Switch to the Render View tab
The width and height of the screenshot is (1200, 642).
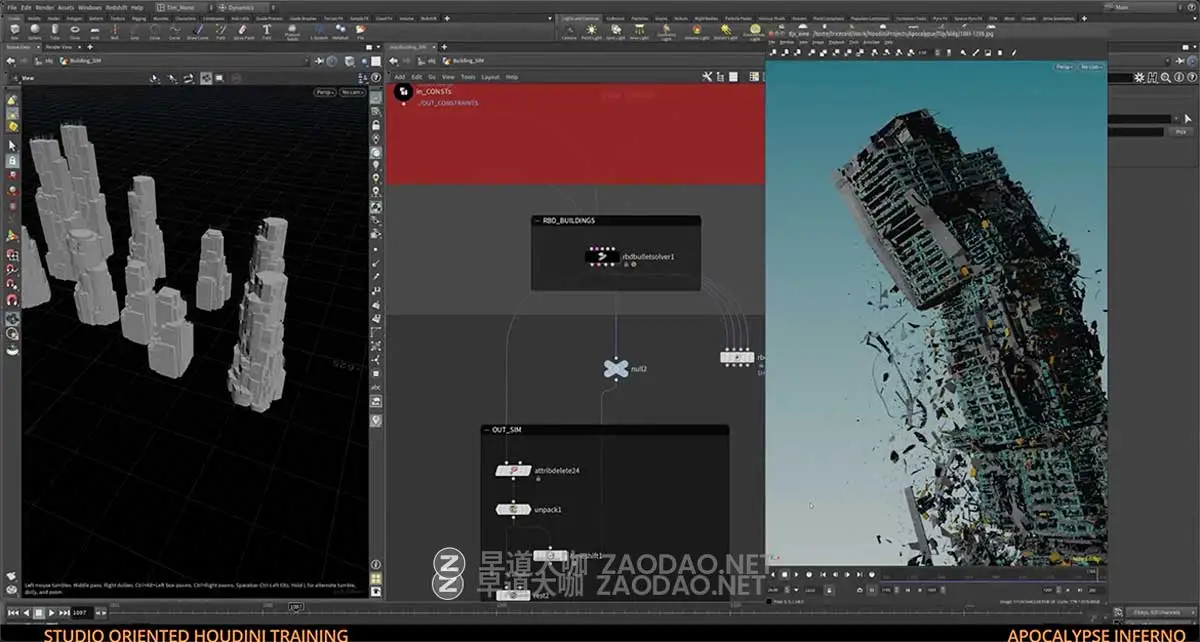pos(57,46)
